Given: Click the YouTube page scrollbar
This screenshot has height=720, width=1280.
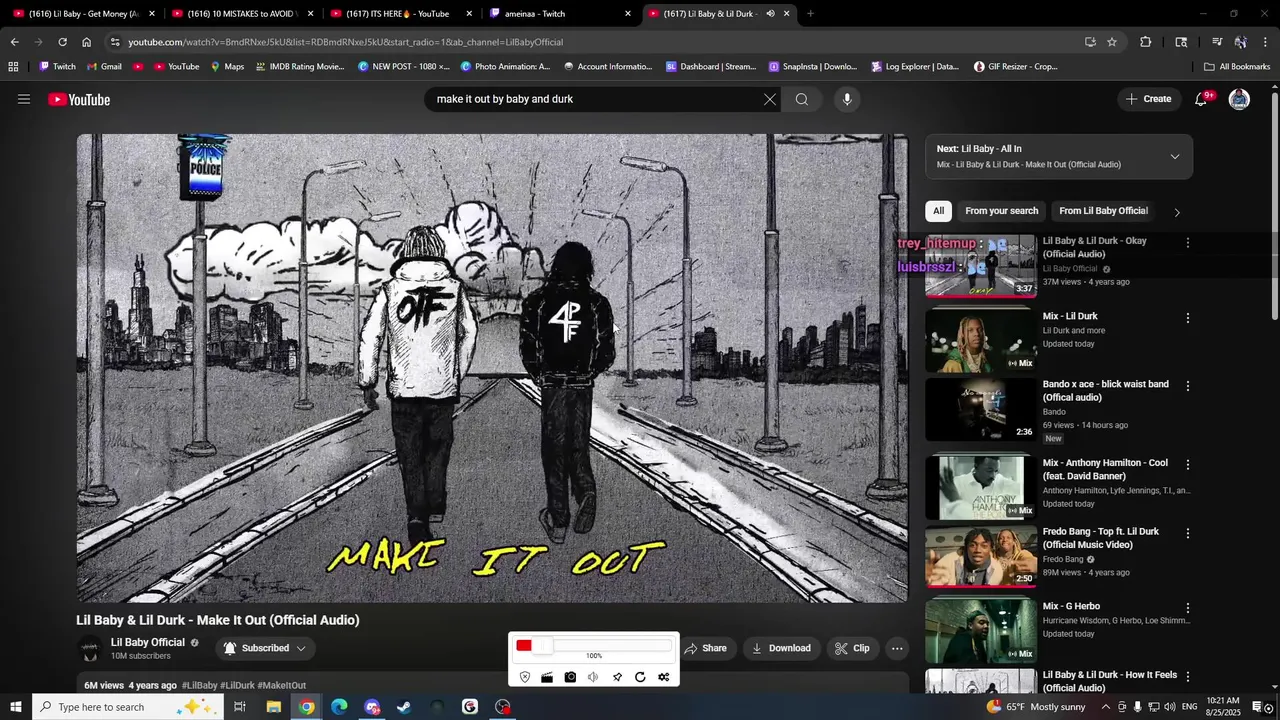Looking at the screenshot, I should (1274, 205).
